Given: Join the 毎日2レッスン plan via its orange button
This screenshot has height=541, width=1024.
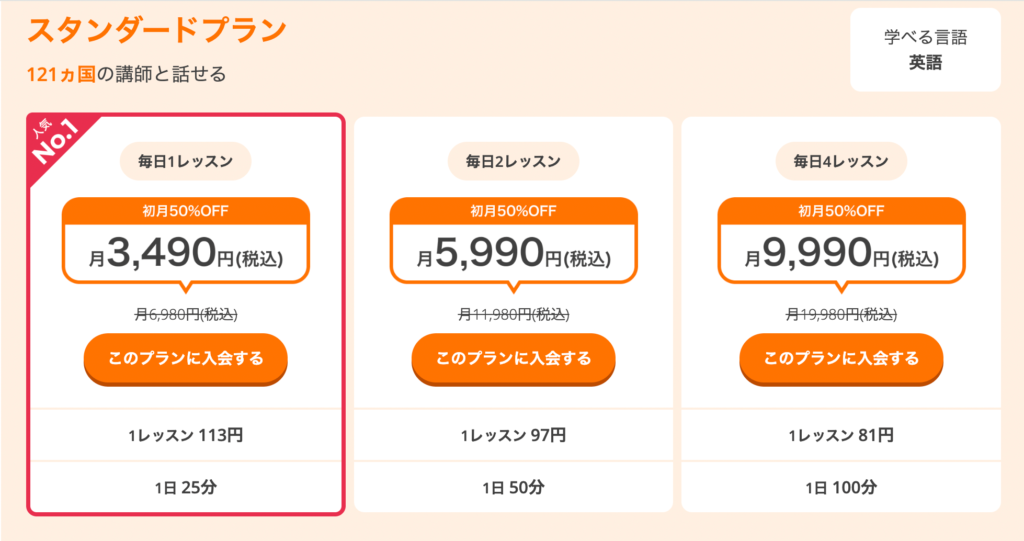Looking at the screenshot, I should point(513,359).
